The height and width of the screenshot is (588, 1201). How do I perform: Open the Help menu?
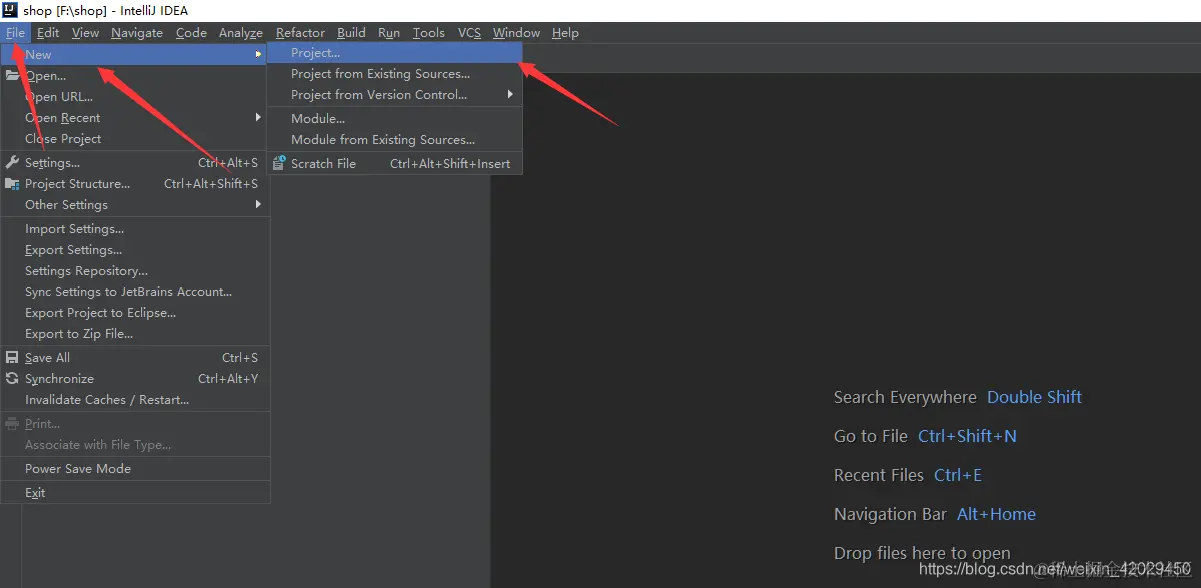click(x=565, y=33)
